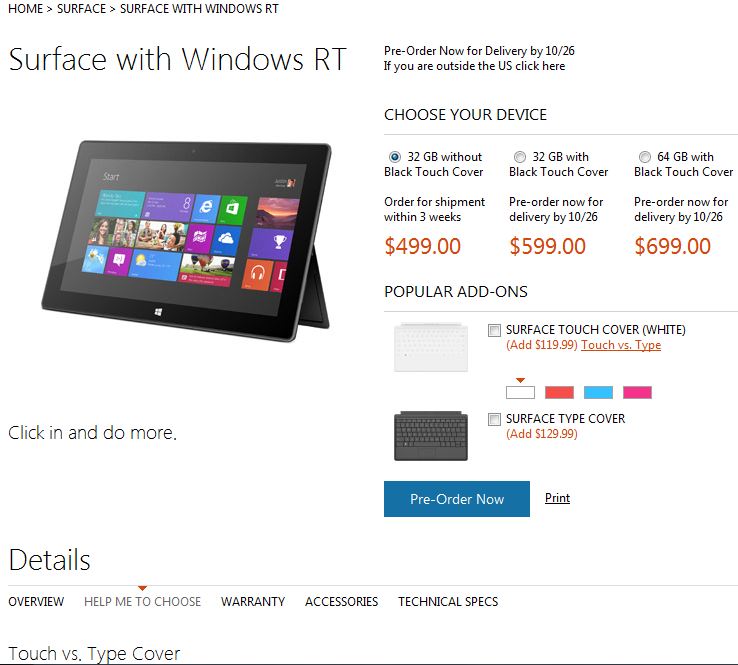This screenshot has width=738, height=665.
Task: Click the Pre-Order Now button
Action: [x=457, y=499]
